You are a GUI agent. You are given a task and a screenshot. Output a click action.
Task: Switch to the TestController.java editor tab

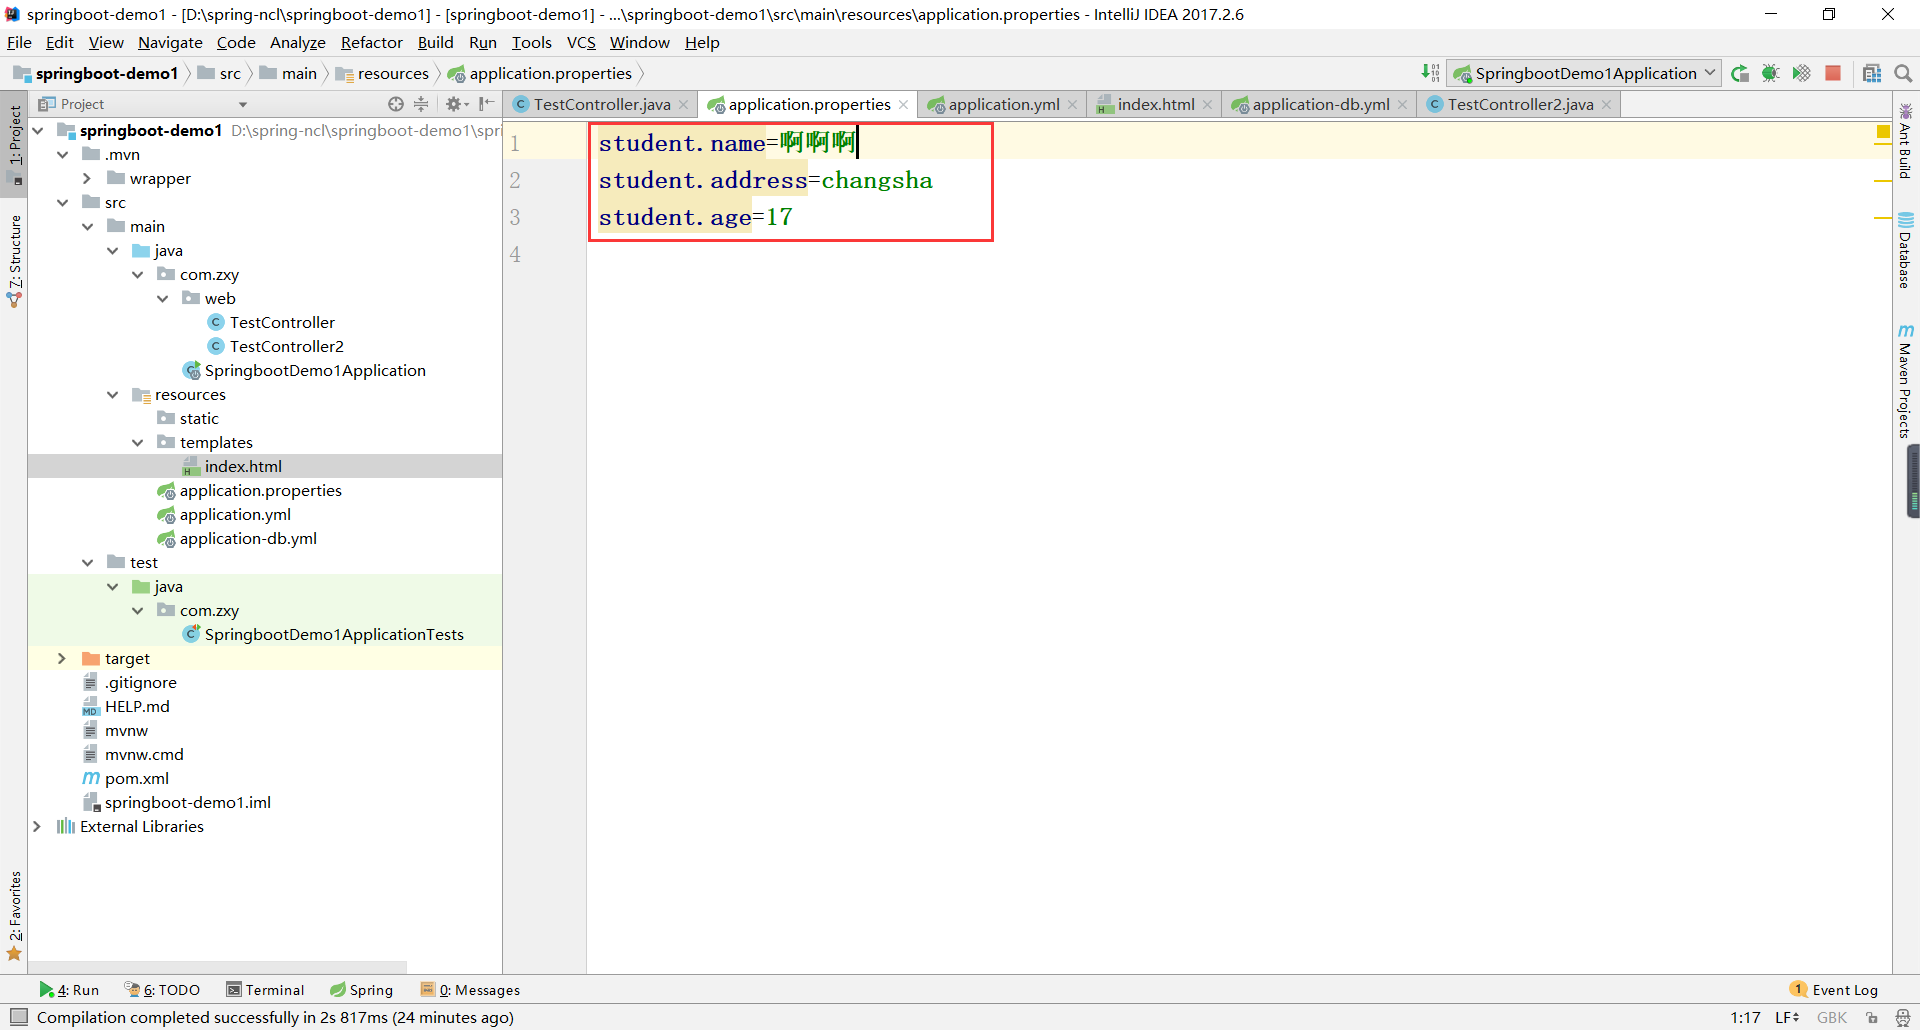point(601,104)
